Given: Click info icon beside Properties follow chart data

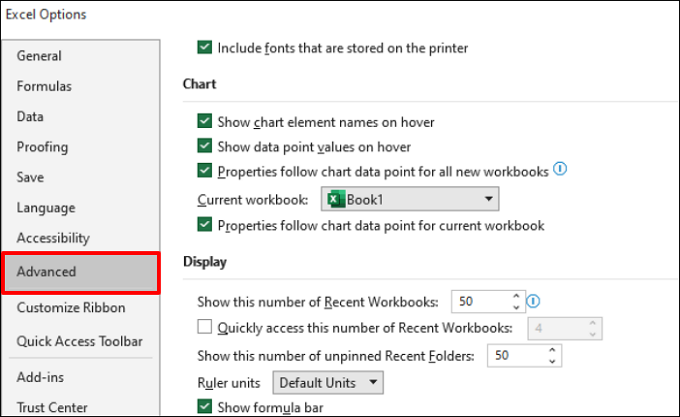Looking at the screenshot, I should pyautogui.click(x=560, y=169).
